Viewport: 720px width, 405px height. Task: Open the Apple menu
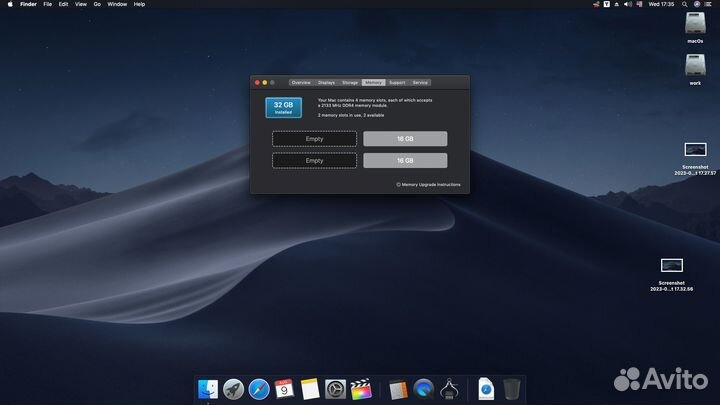pos(10,4)
